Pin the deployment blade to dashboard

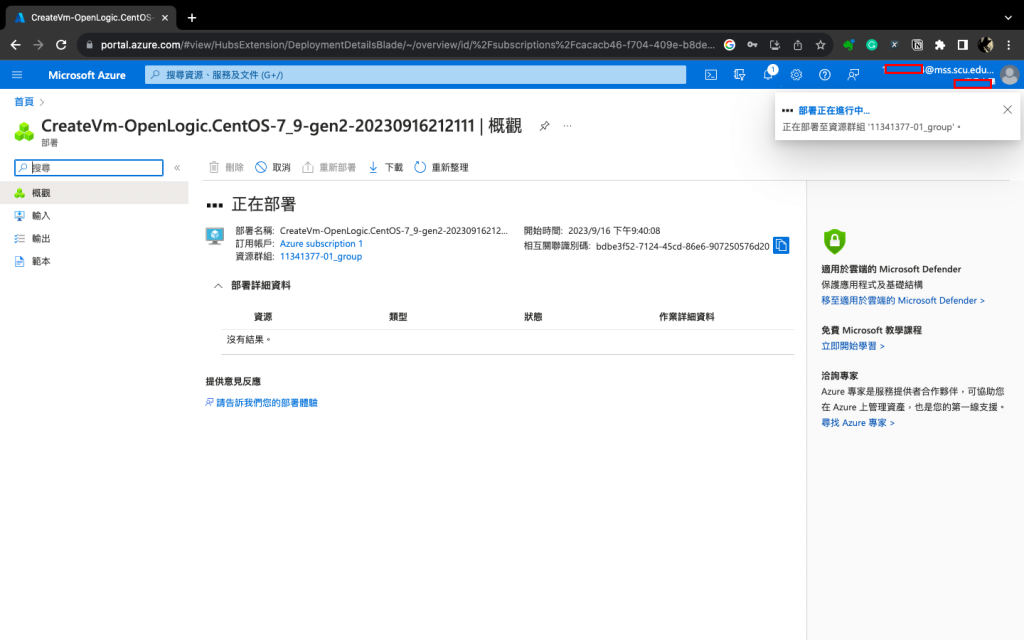(544, 126)
